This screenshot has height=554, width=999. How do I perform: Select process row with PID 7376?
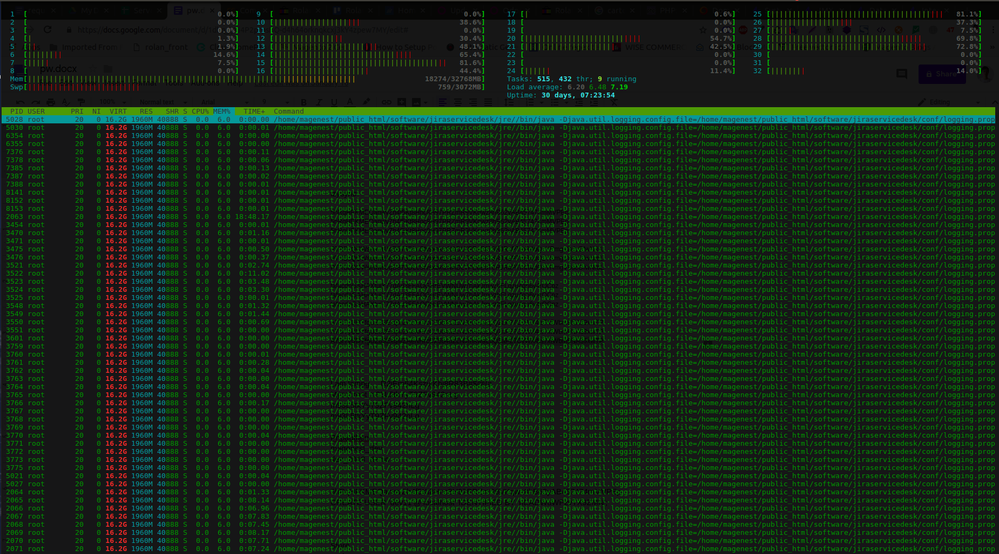tap(498, 152)
